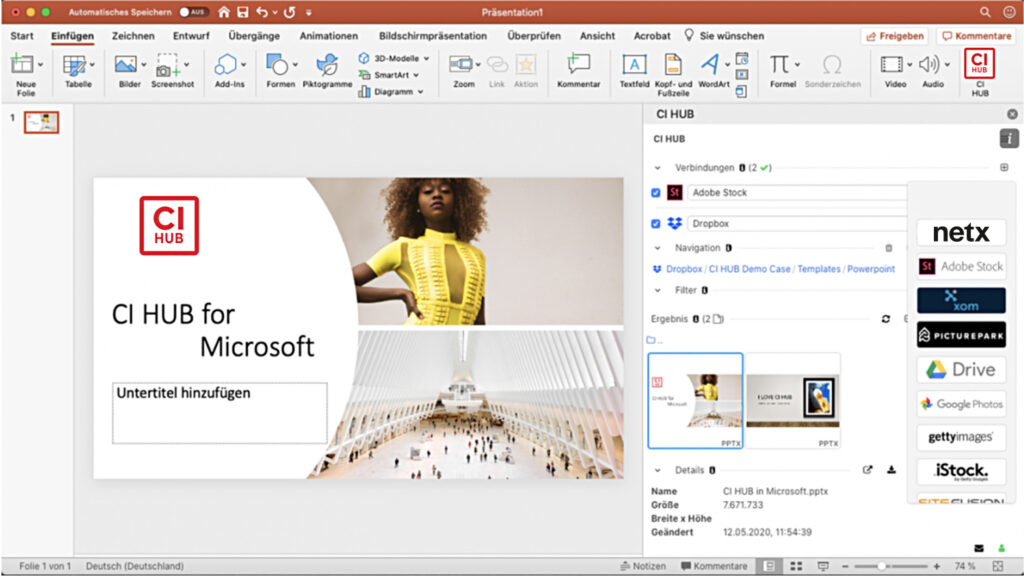Image resolution: width=1024 pixels, height=577 pixels.
Task: Toggle Notizen in the status bar
Action: tap(643, 566)
